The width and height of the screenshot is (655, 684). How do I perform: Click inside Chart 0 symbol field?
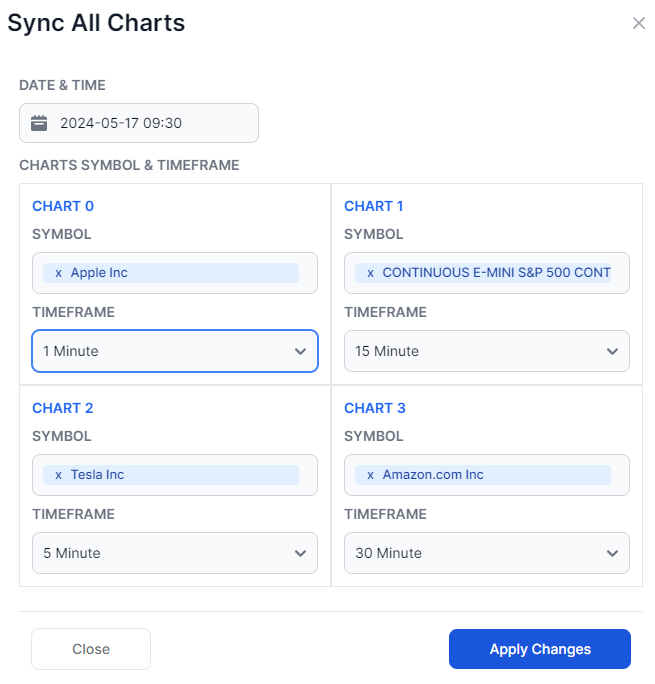pyautogui.click(x=175, y=273)
